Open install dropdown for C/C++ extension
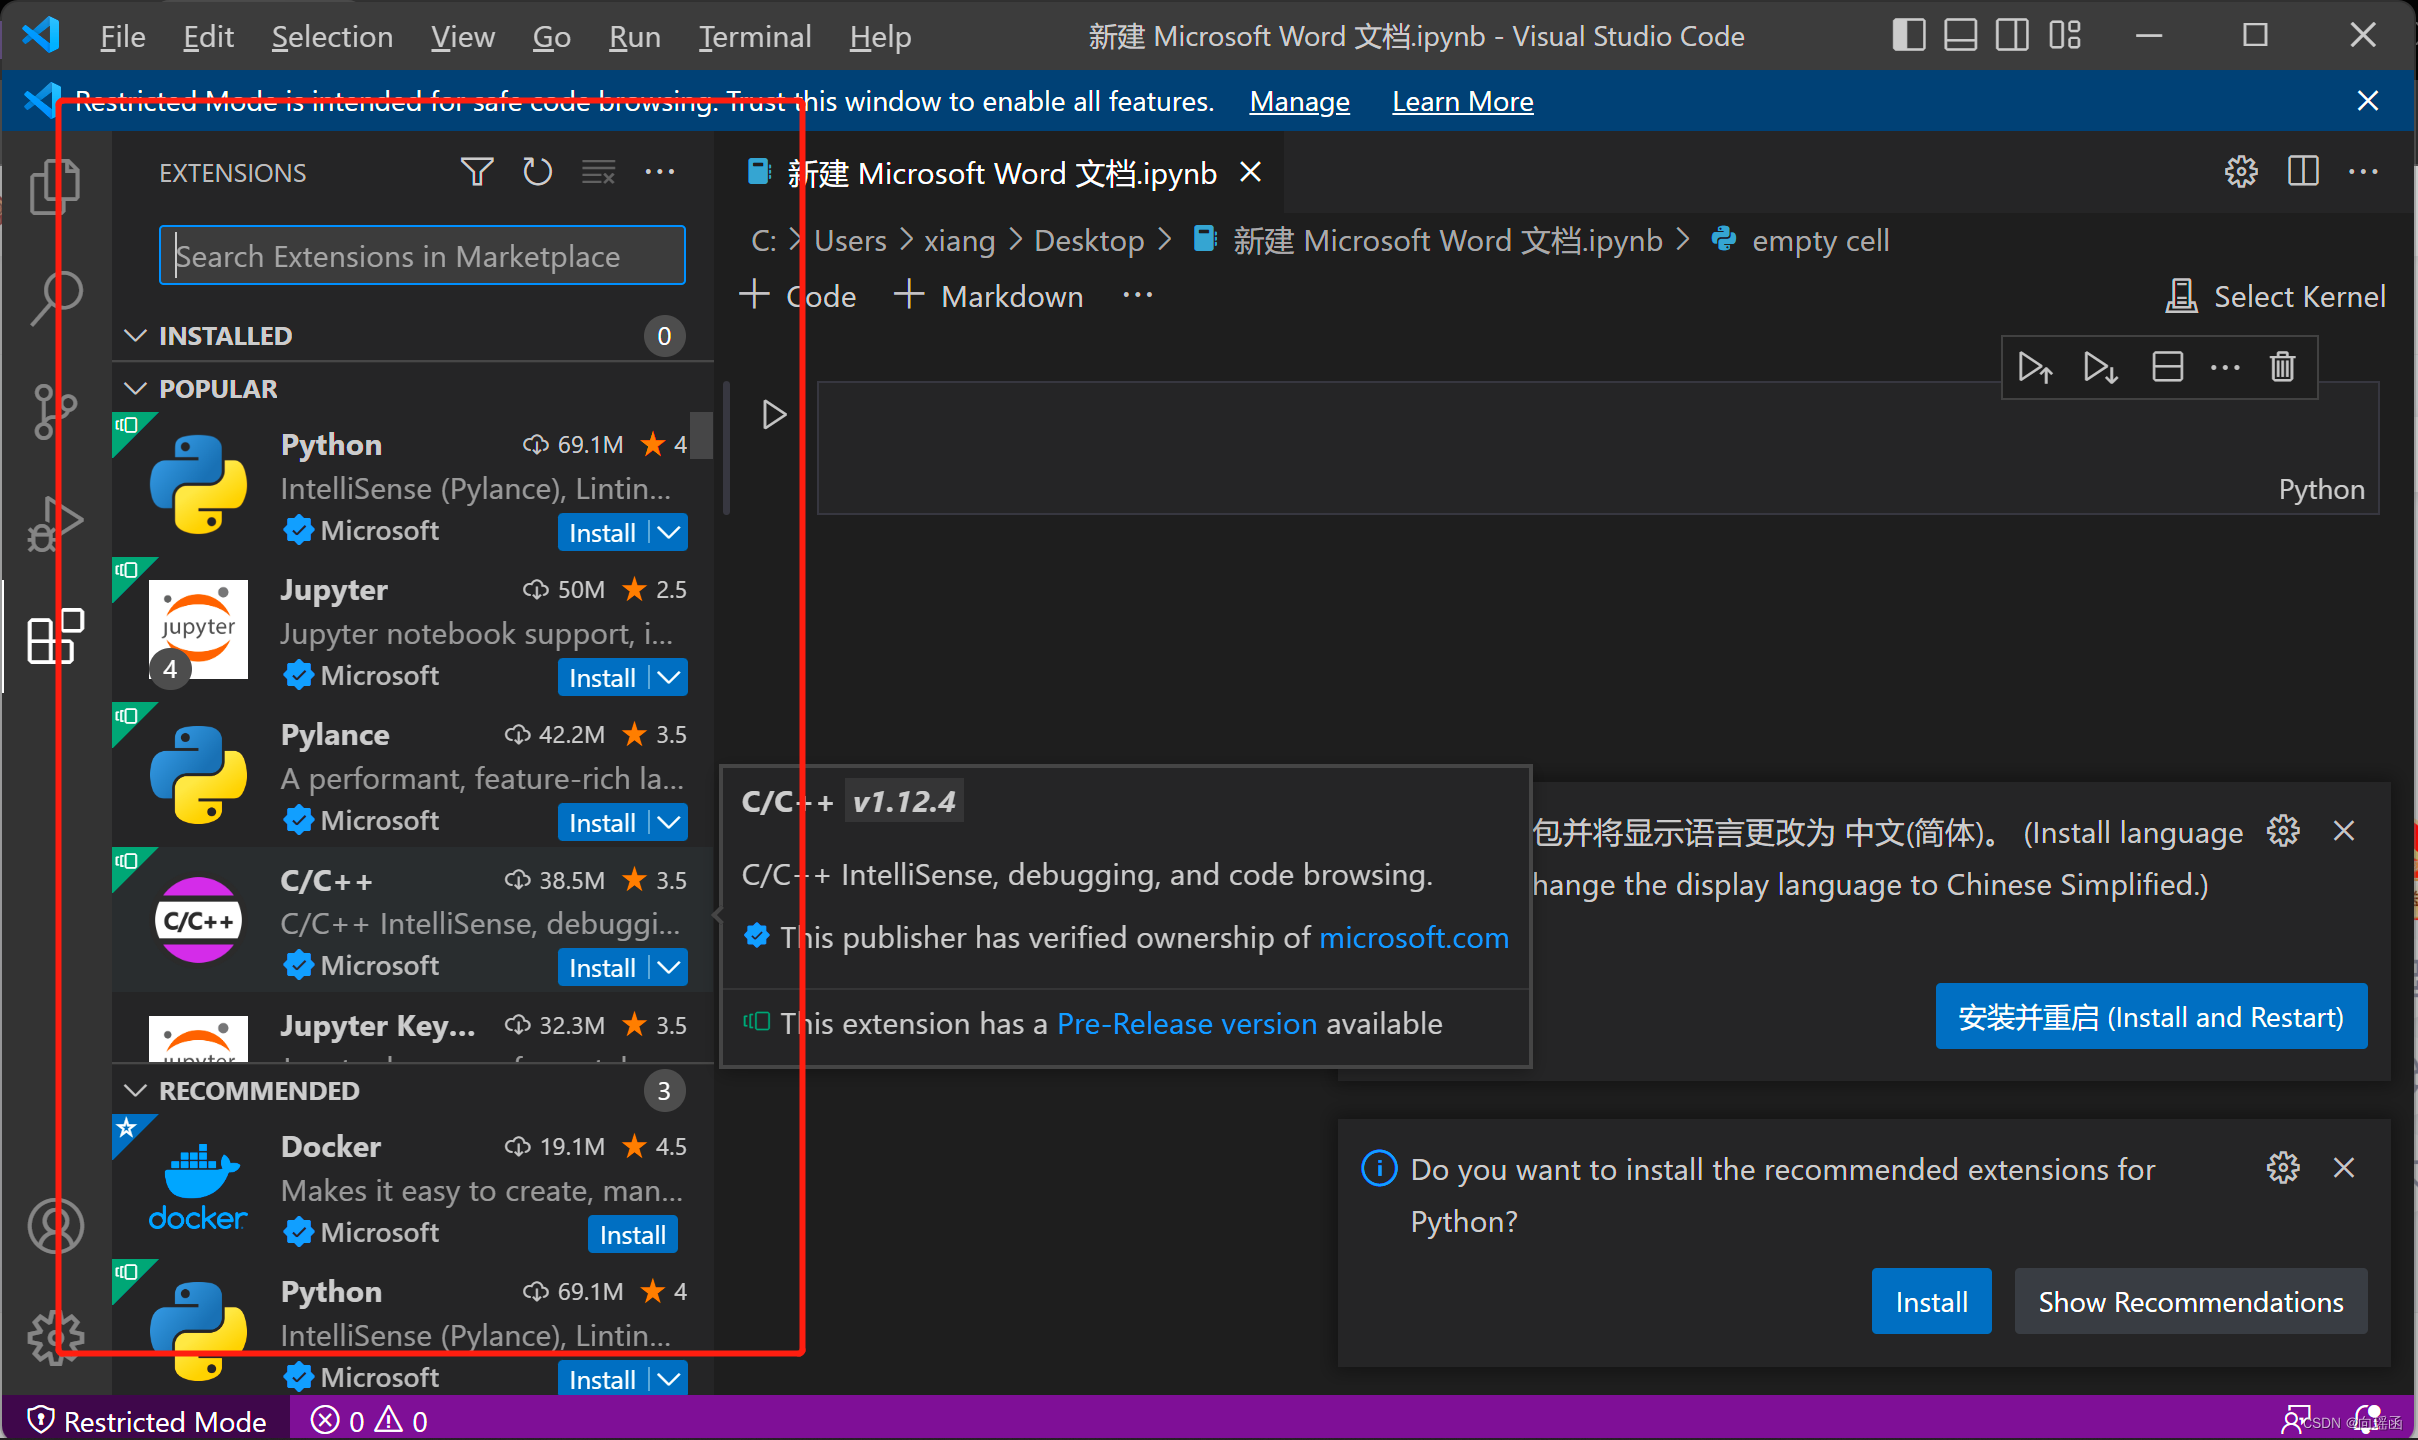The image size is (2418, 1440). (x=669, y=968)
